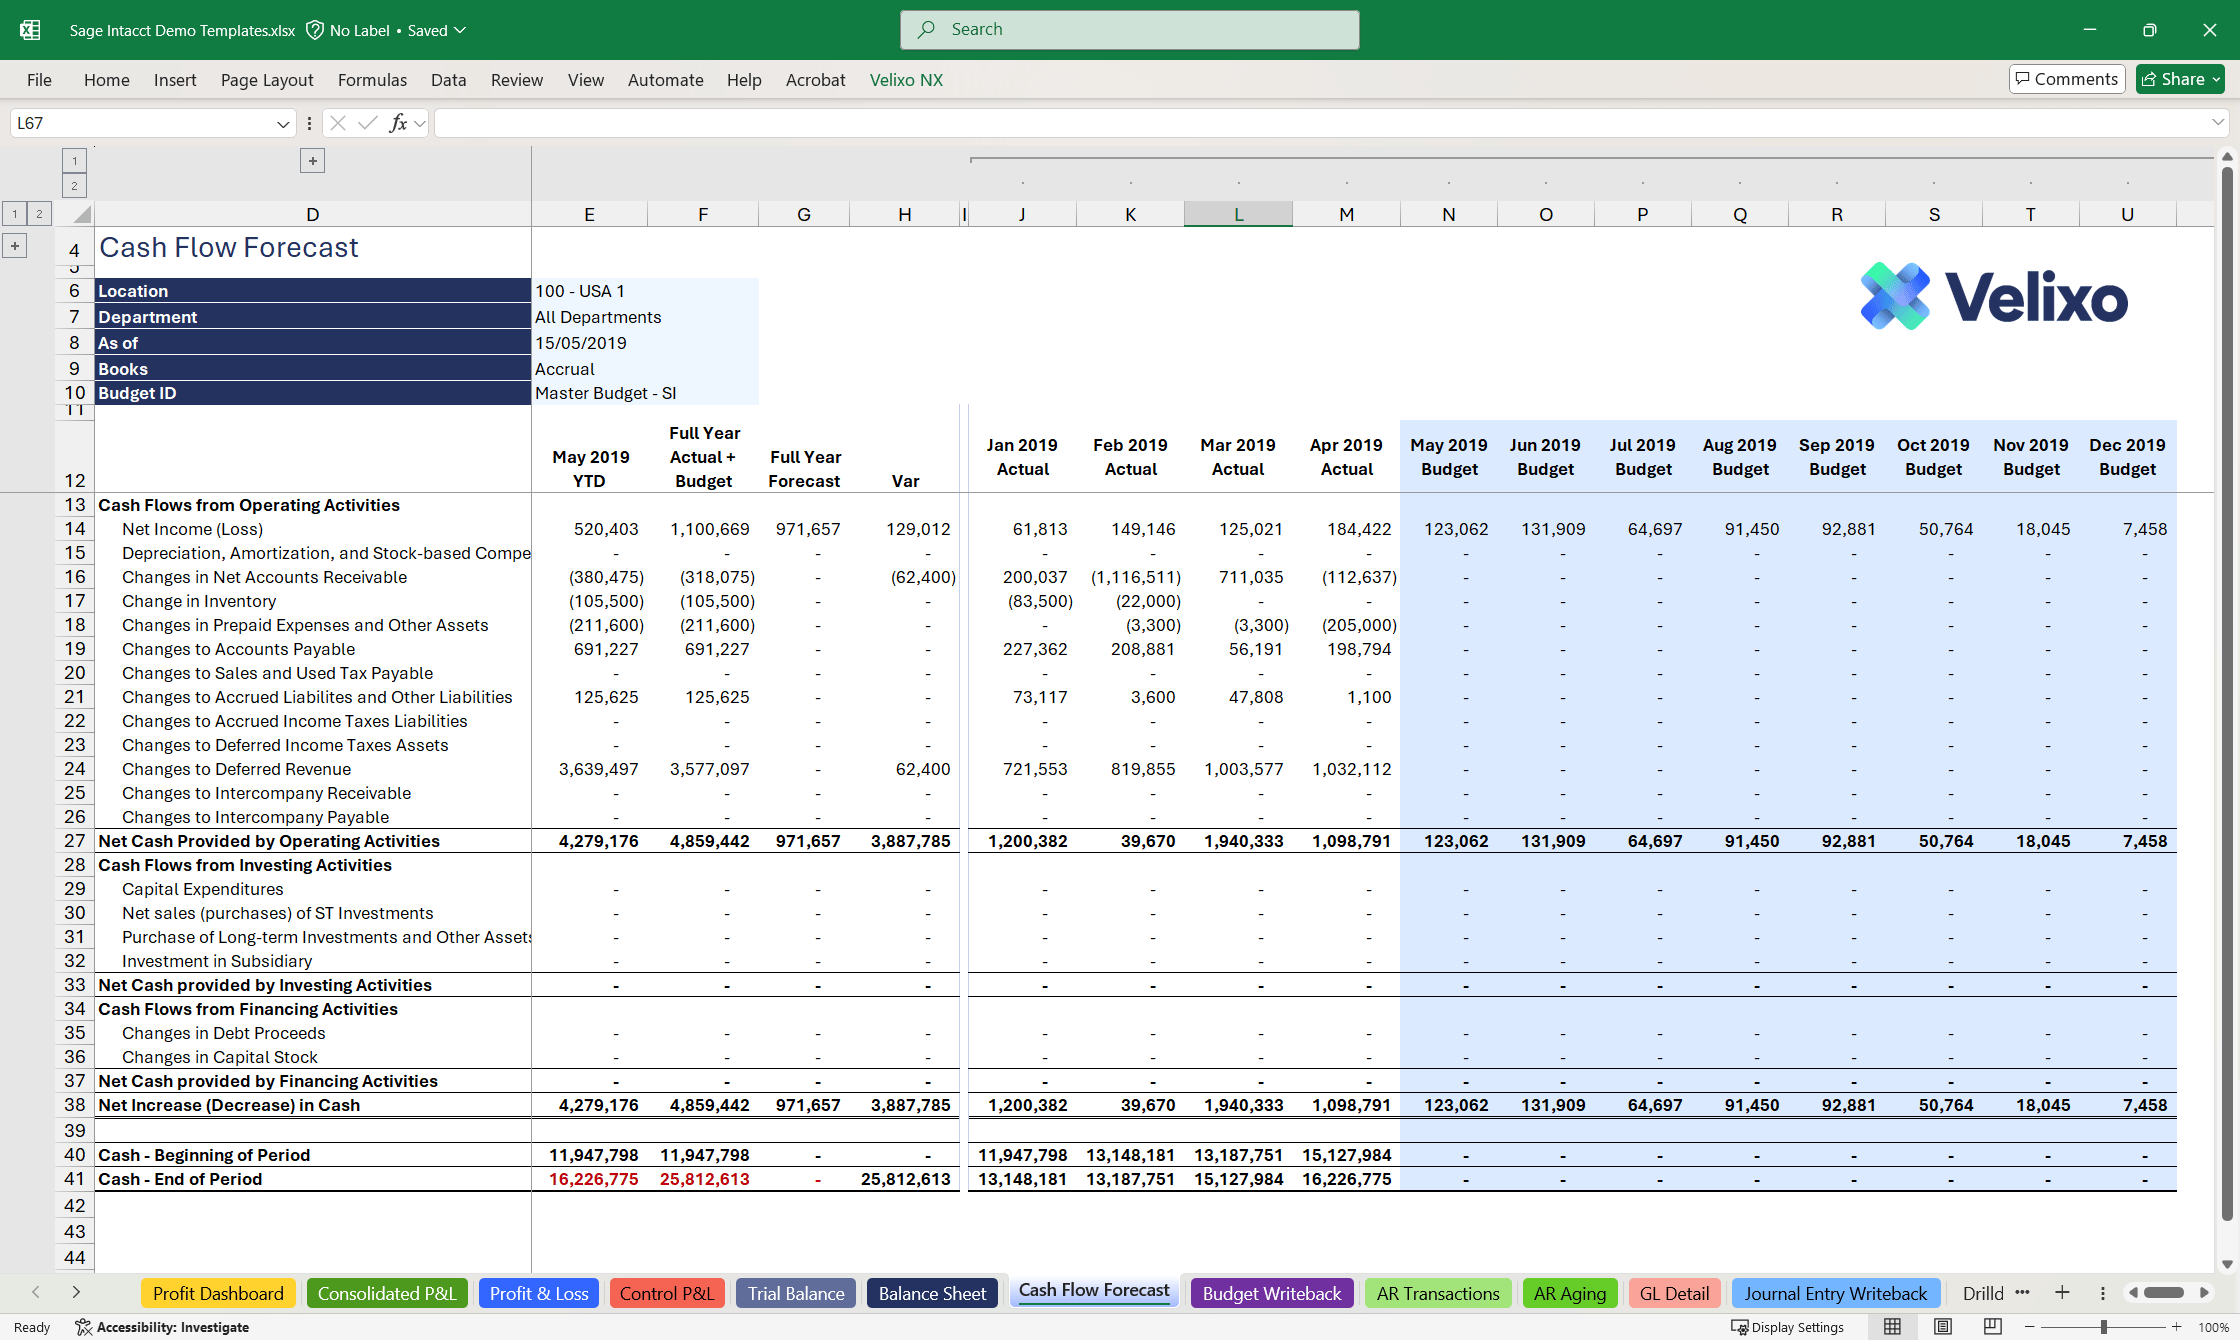2240x1340 pixels.
Task: Click the Excel logo icon top left
Action: pyautogui.click(x=30, y=29)
